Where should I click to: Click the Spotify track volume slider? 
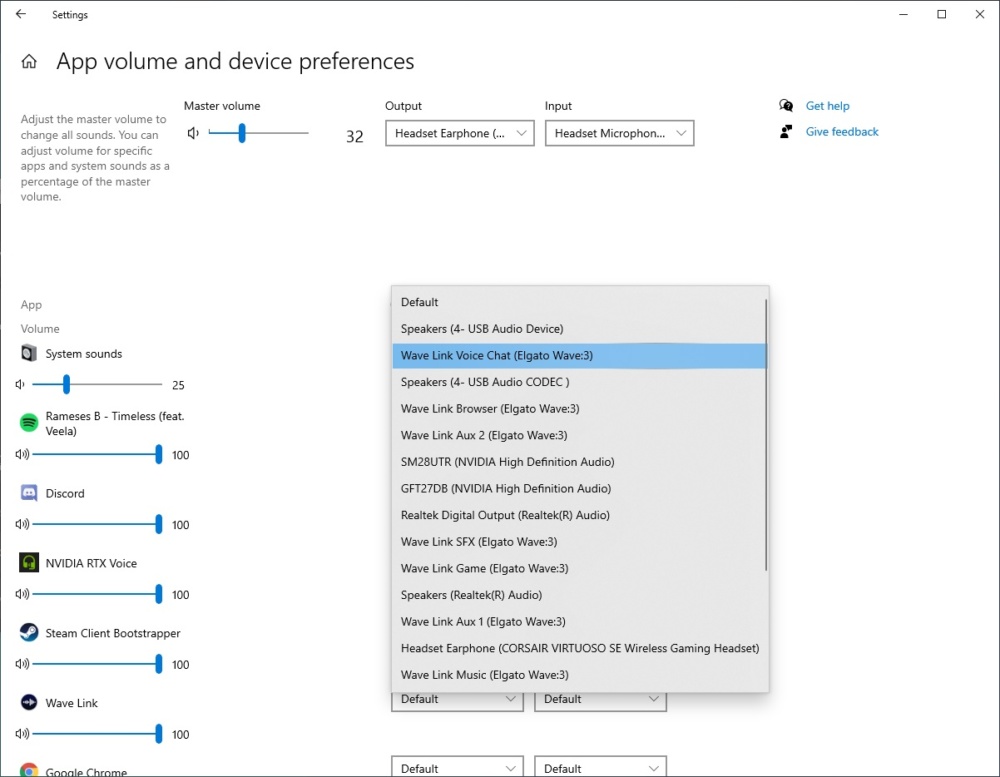coord(97,454)
